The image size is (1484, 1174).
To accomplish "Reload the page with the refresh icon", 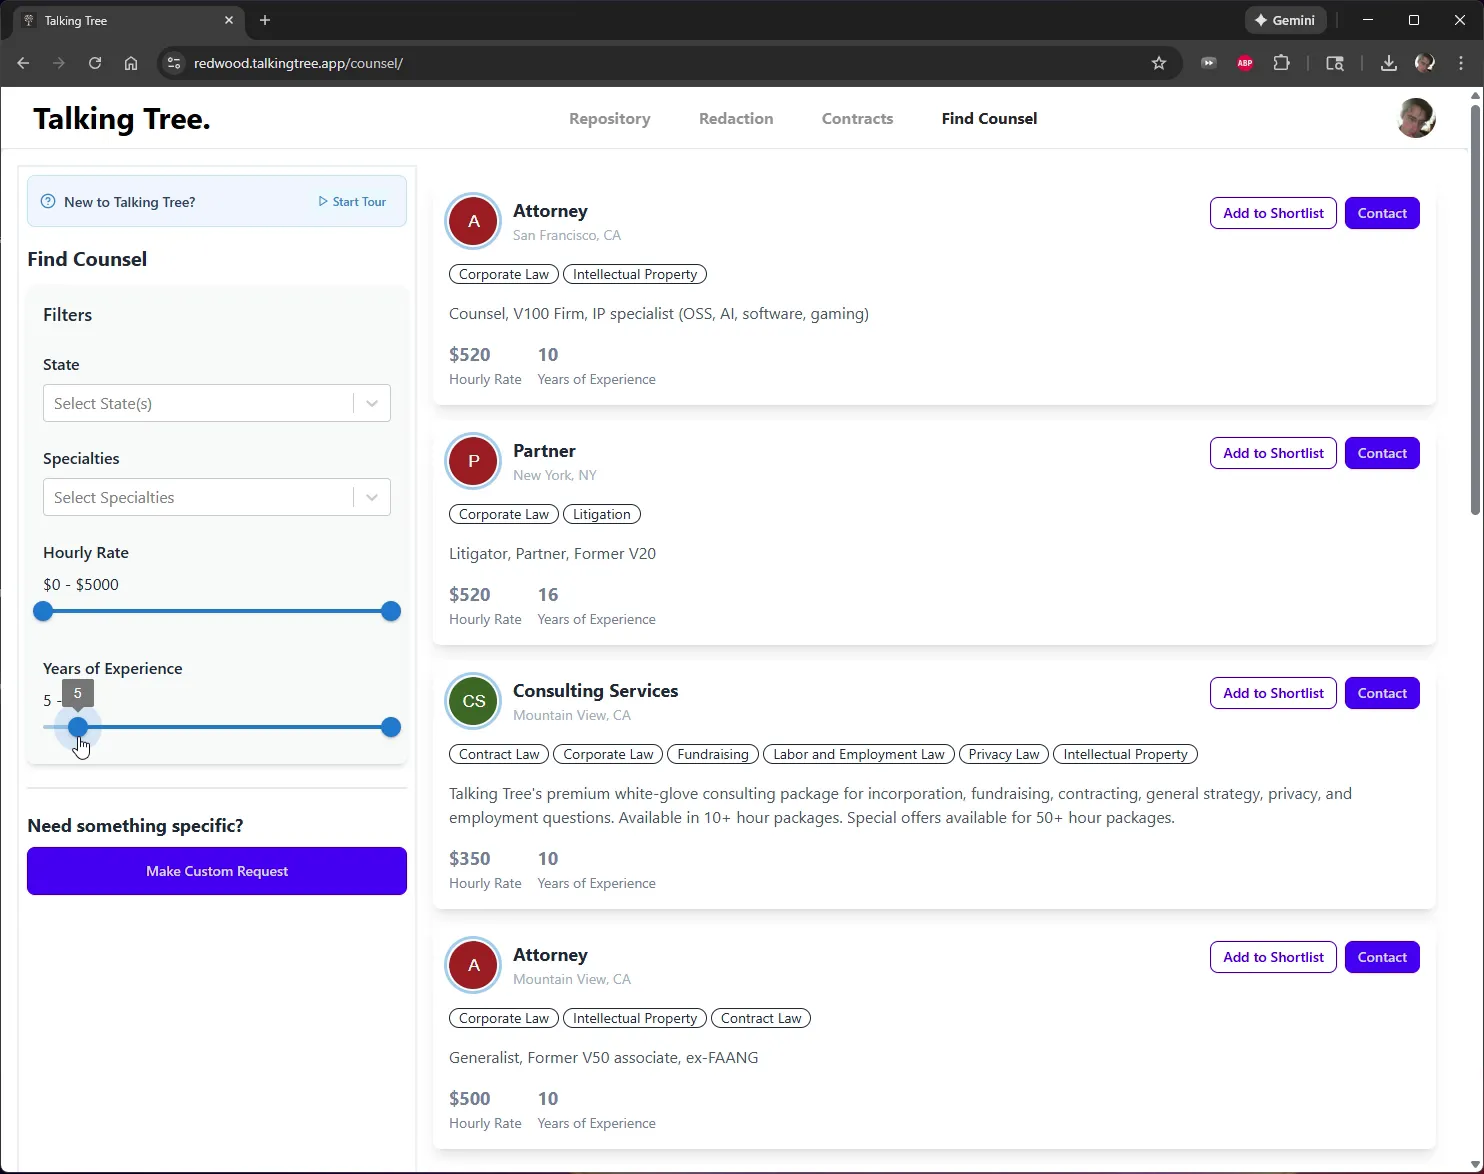I will click(95, 63).
